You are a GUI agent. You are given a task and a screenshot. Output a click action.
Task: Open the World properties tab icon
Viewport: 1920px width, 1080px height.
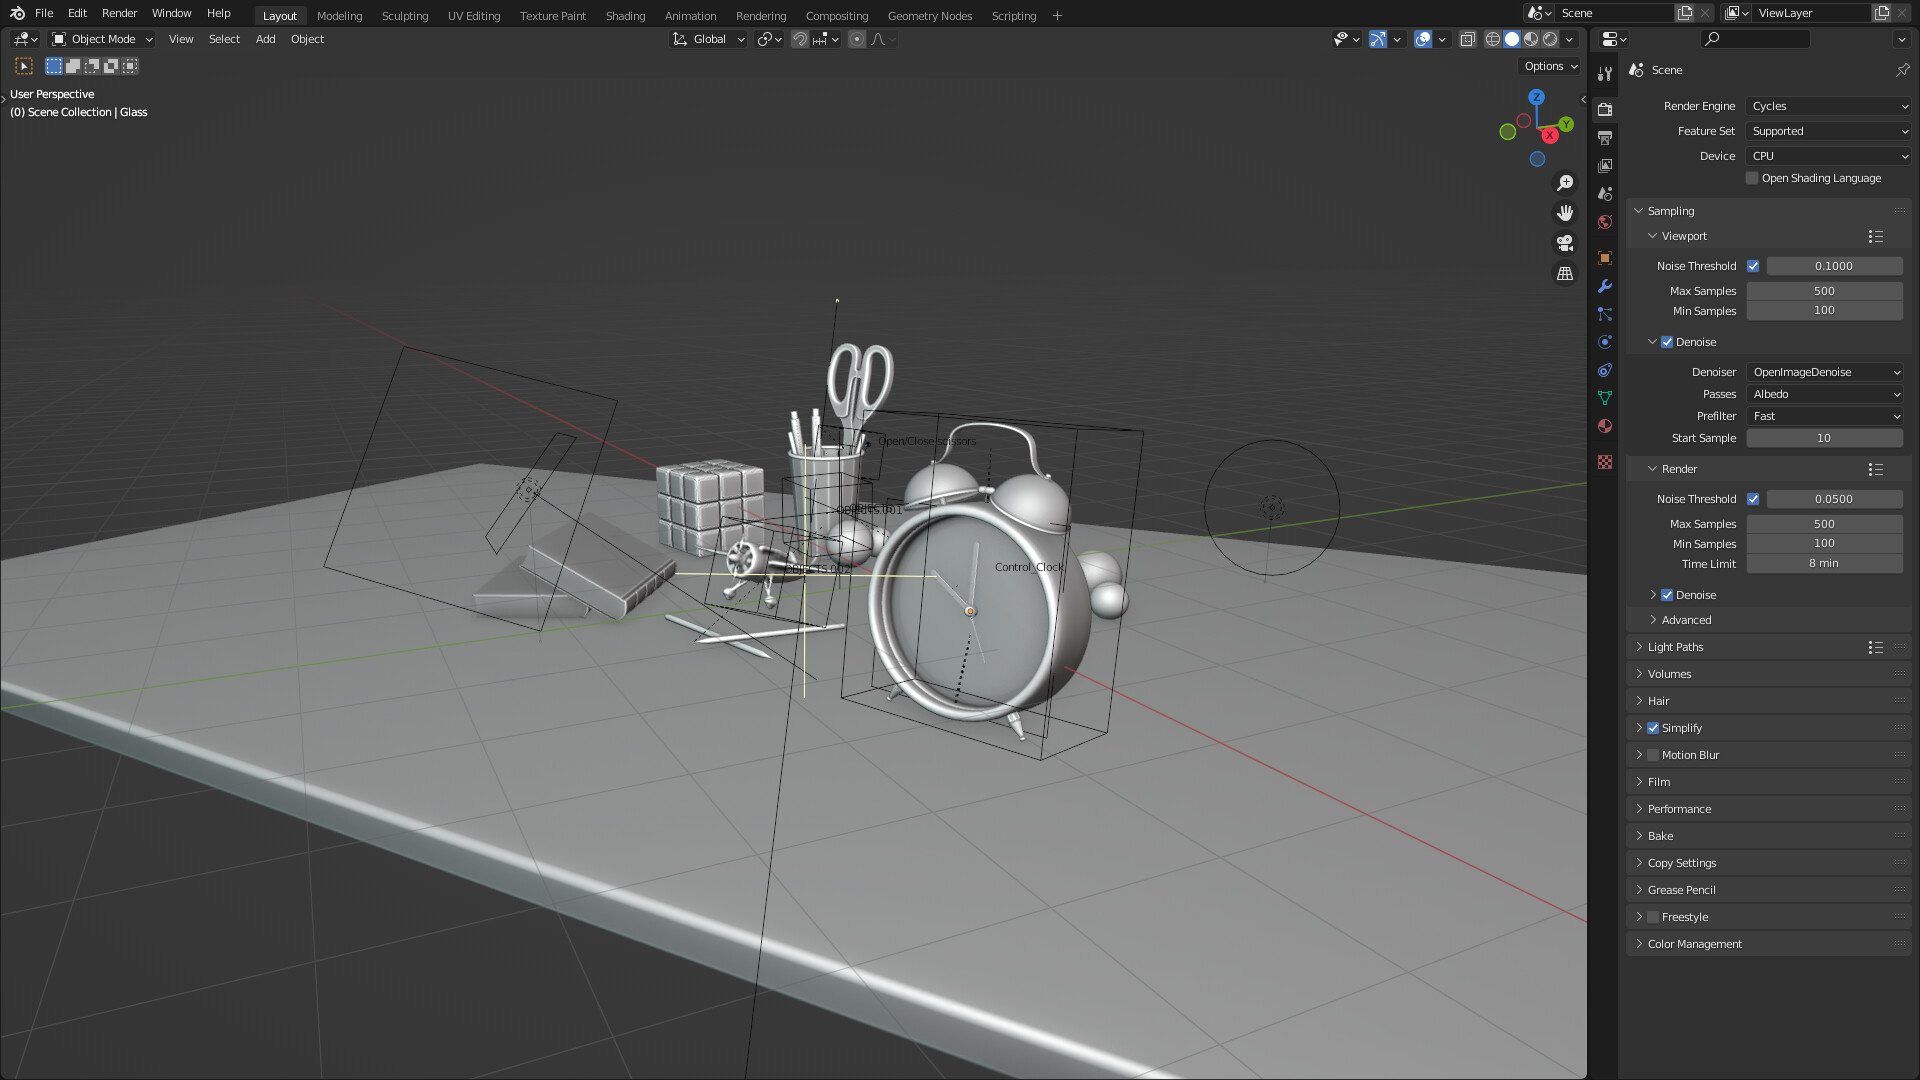pos(1605,222)
